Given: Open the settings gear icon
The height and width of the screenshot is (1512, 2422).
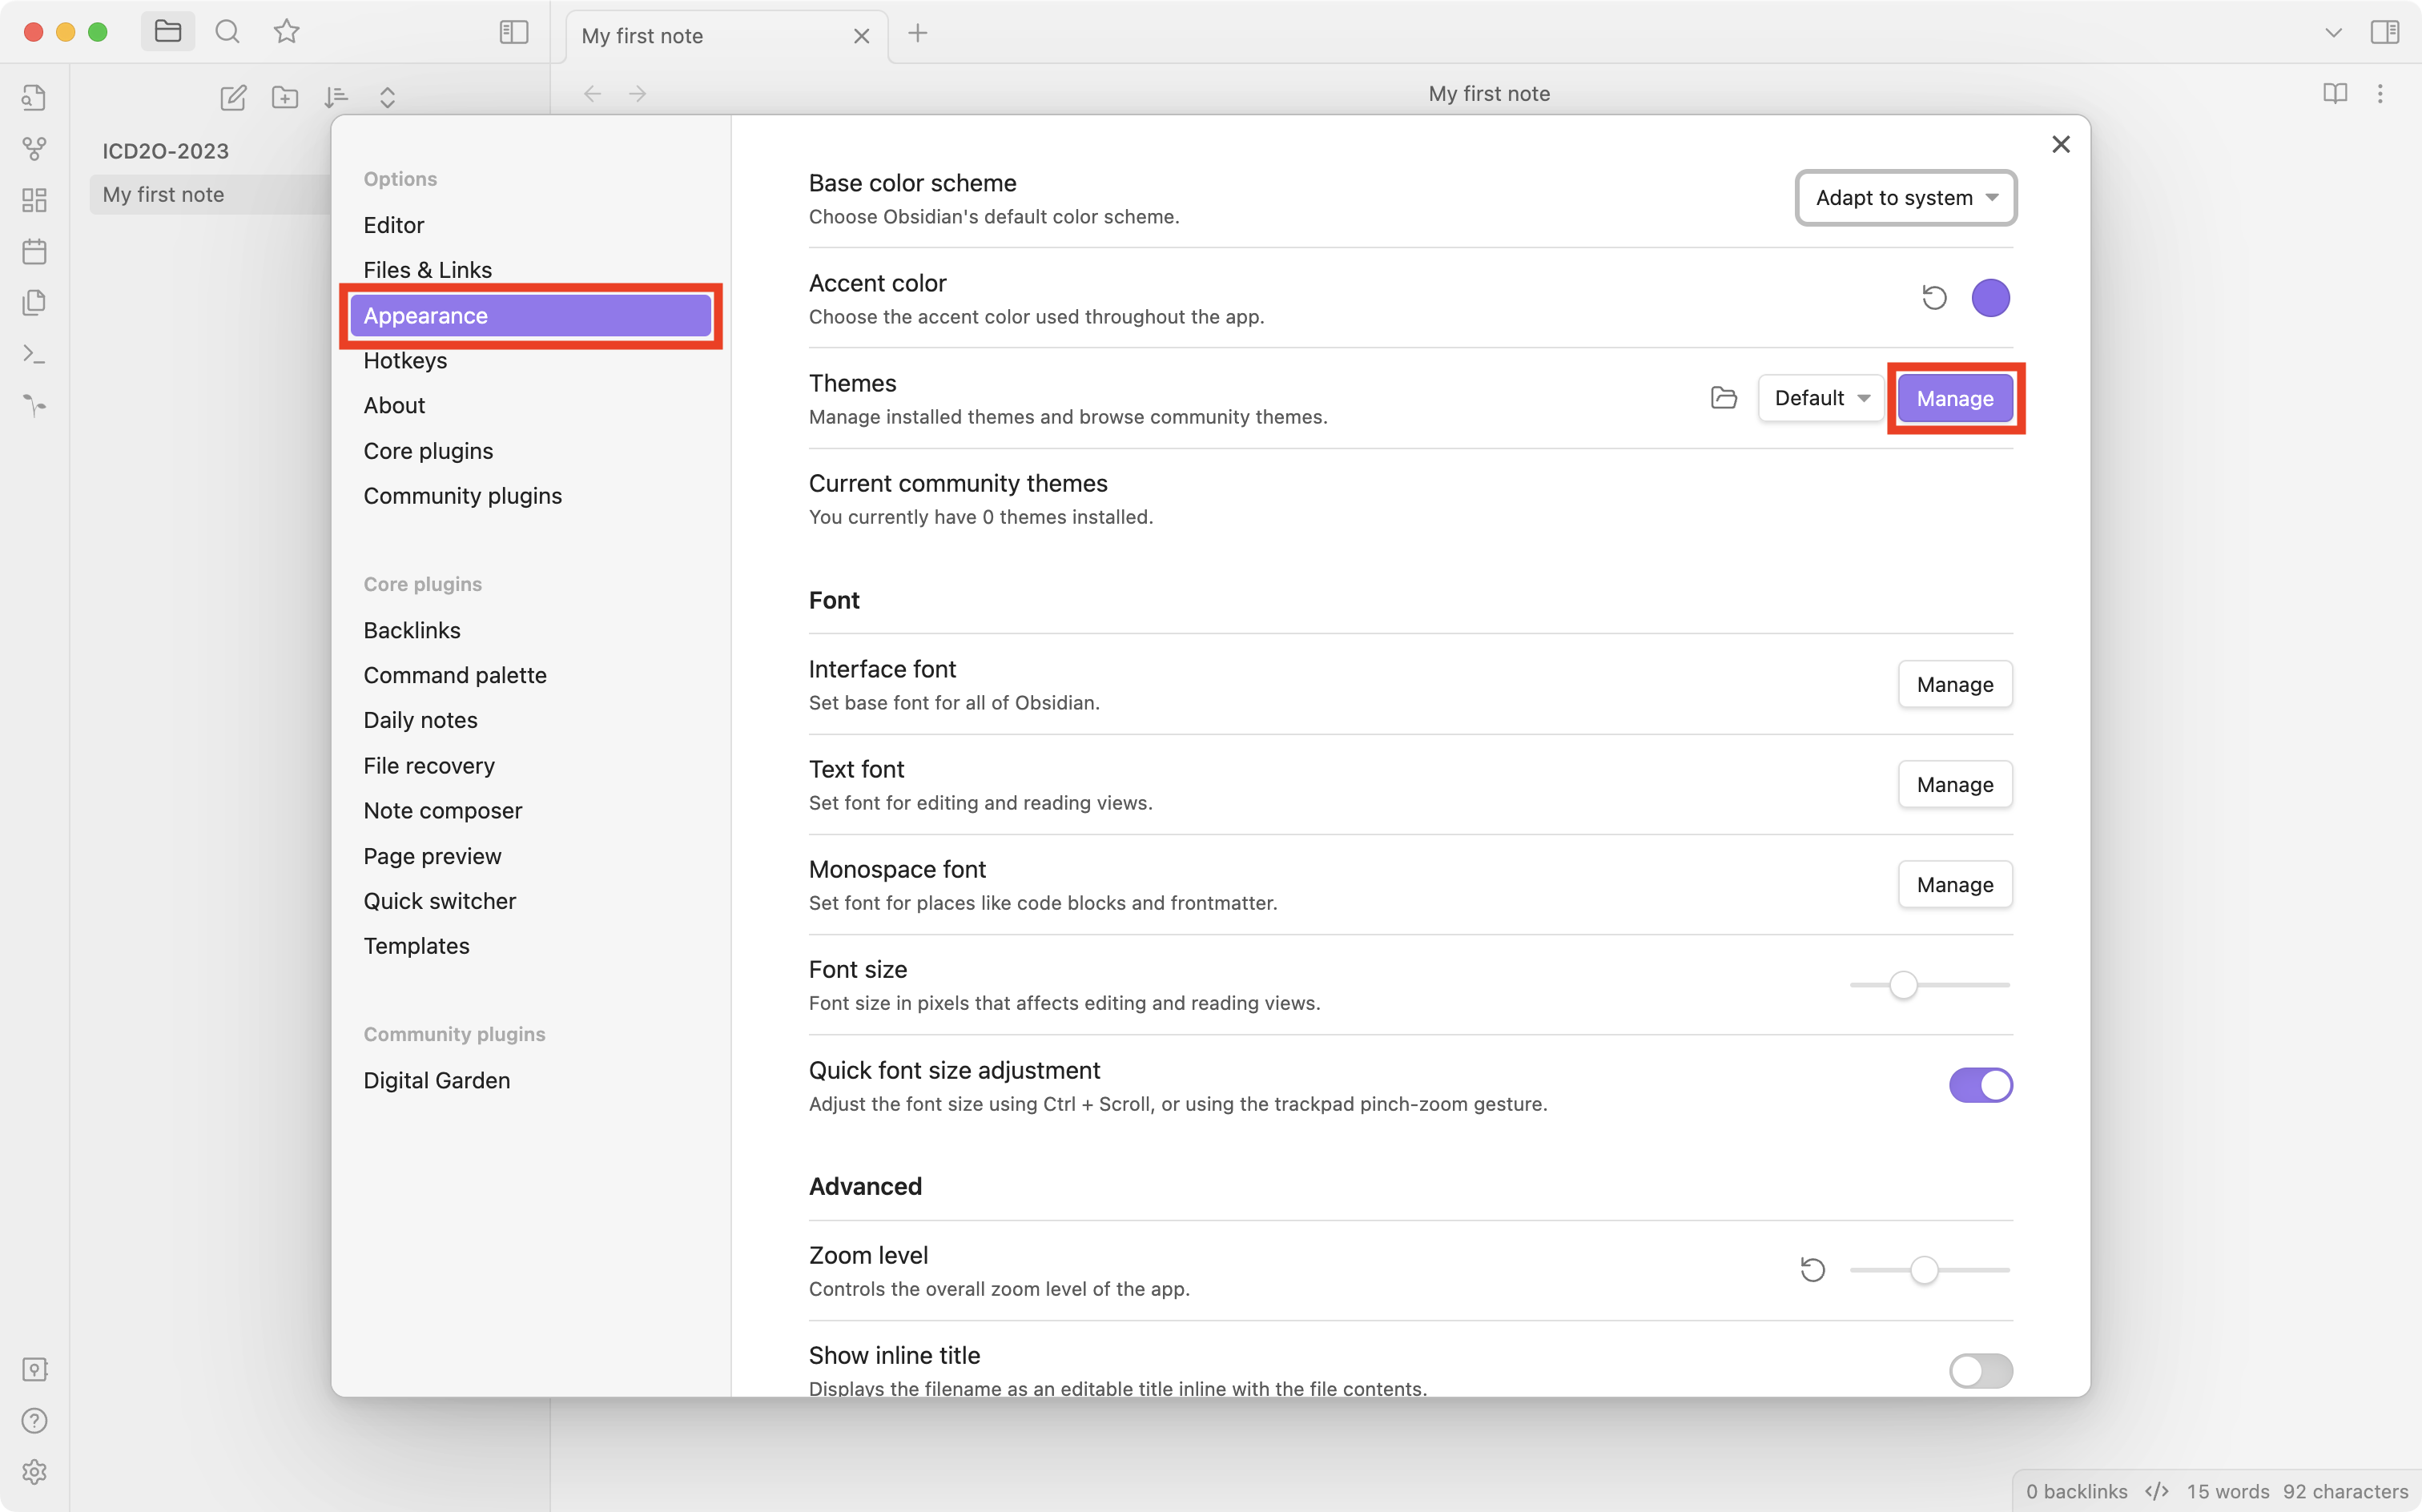Looking at the screenshot, I should point(35,1472).
